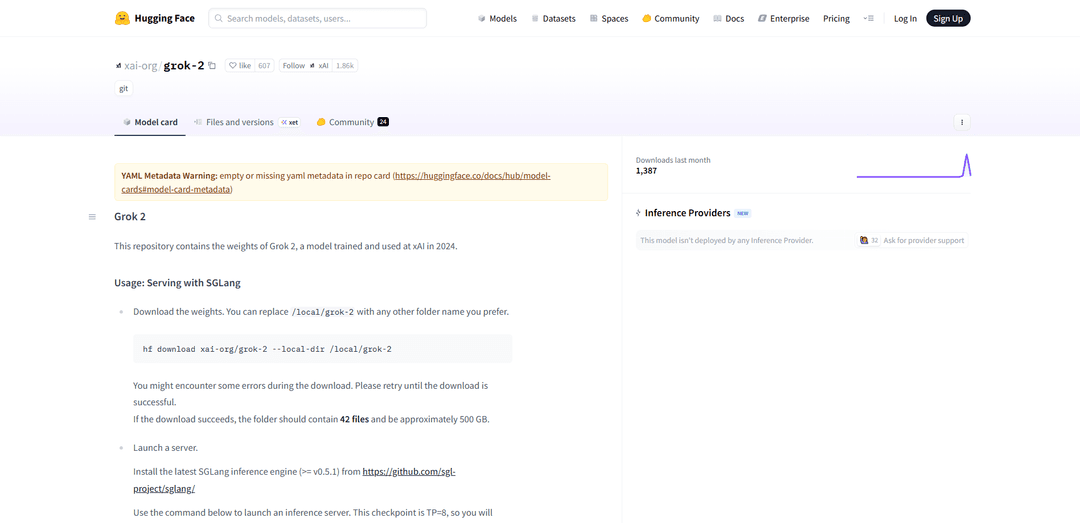The image size is (1080, 523).
Task: Click the NEW badge beside Inference Providers
Action: 742,214
